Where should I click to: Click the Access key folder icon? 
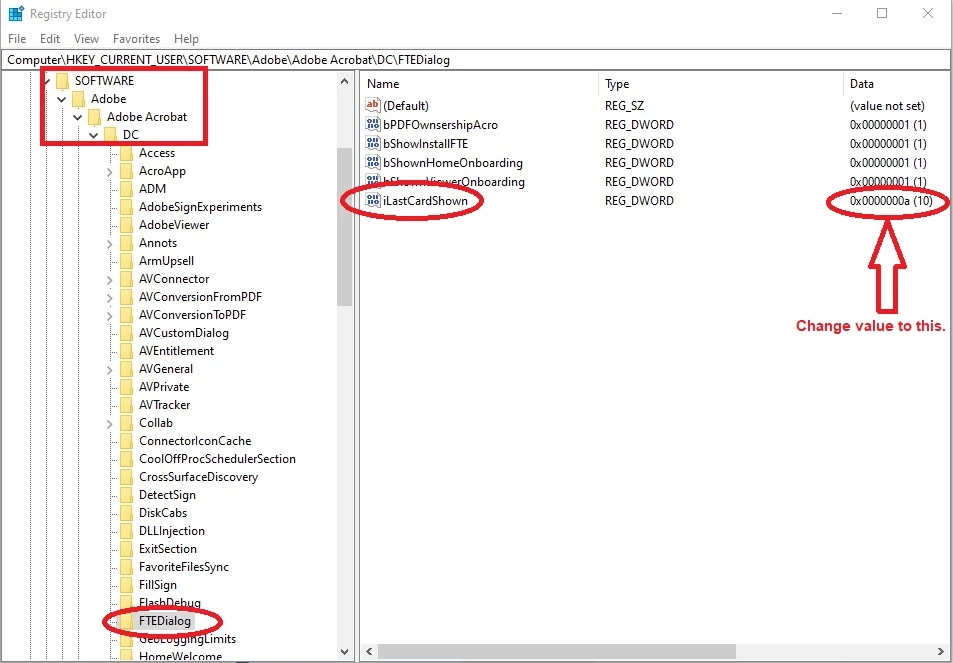pyautogui.click(x=126, y=153)
